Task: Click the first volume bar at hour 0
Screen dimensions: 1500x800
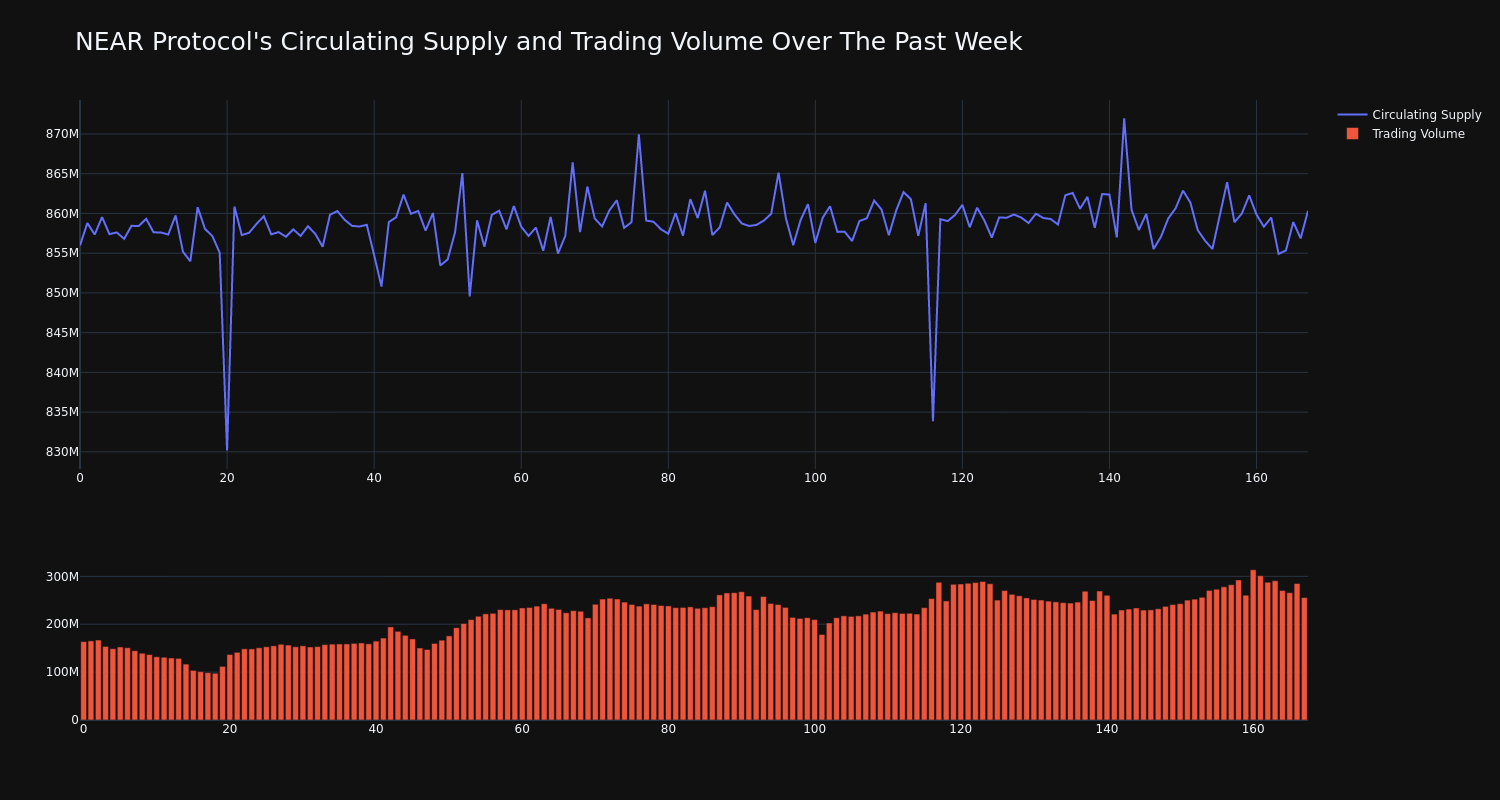Action: 83,681
